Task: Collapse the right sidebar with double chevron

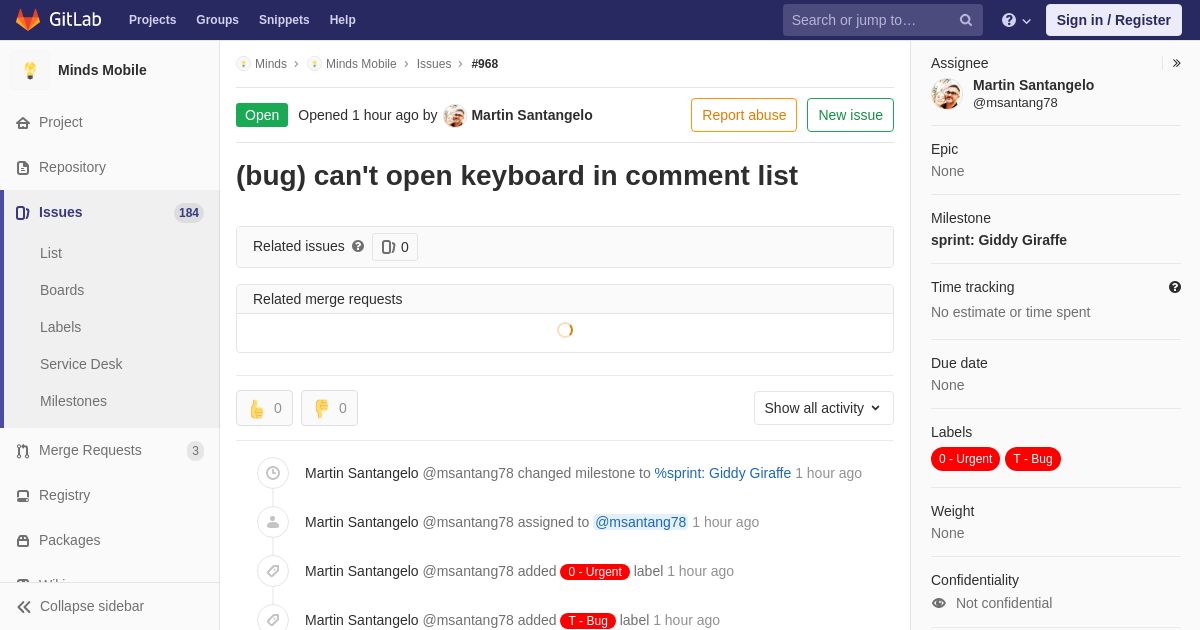Action: pos(1176,63)
